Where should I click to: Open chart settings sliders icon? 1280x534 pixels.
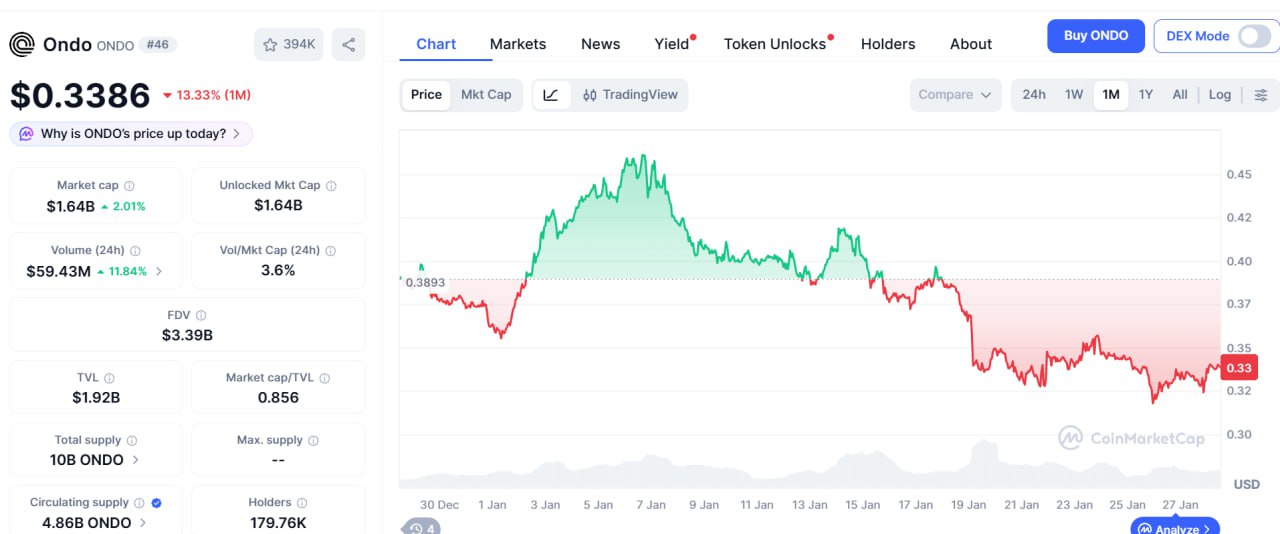[x=1261, y=95]
